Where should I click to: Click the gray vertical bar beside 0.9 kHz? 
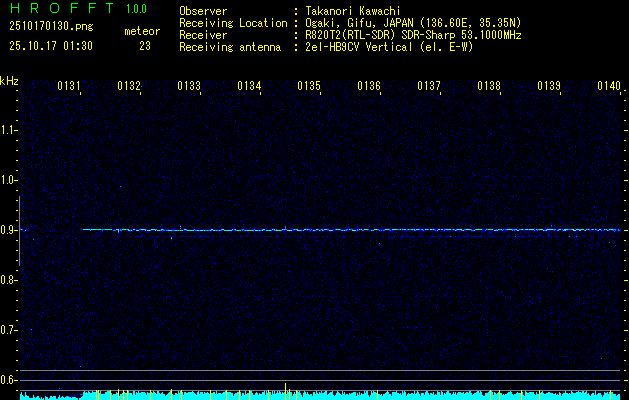point(19,231)
